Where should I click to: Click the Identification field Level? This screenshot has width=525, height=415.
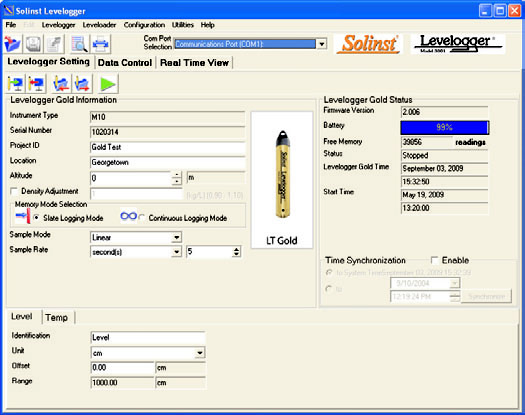[x=148, y=337]
